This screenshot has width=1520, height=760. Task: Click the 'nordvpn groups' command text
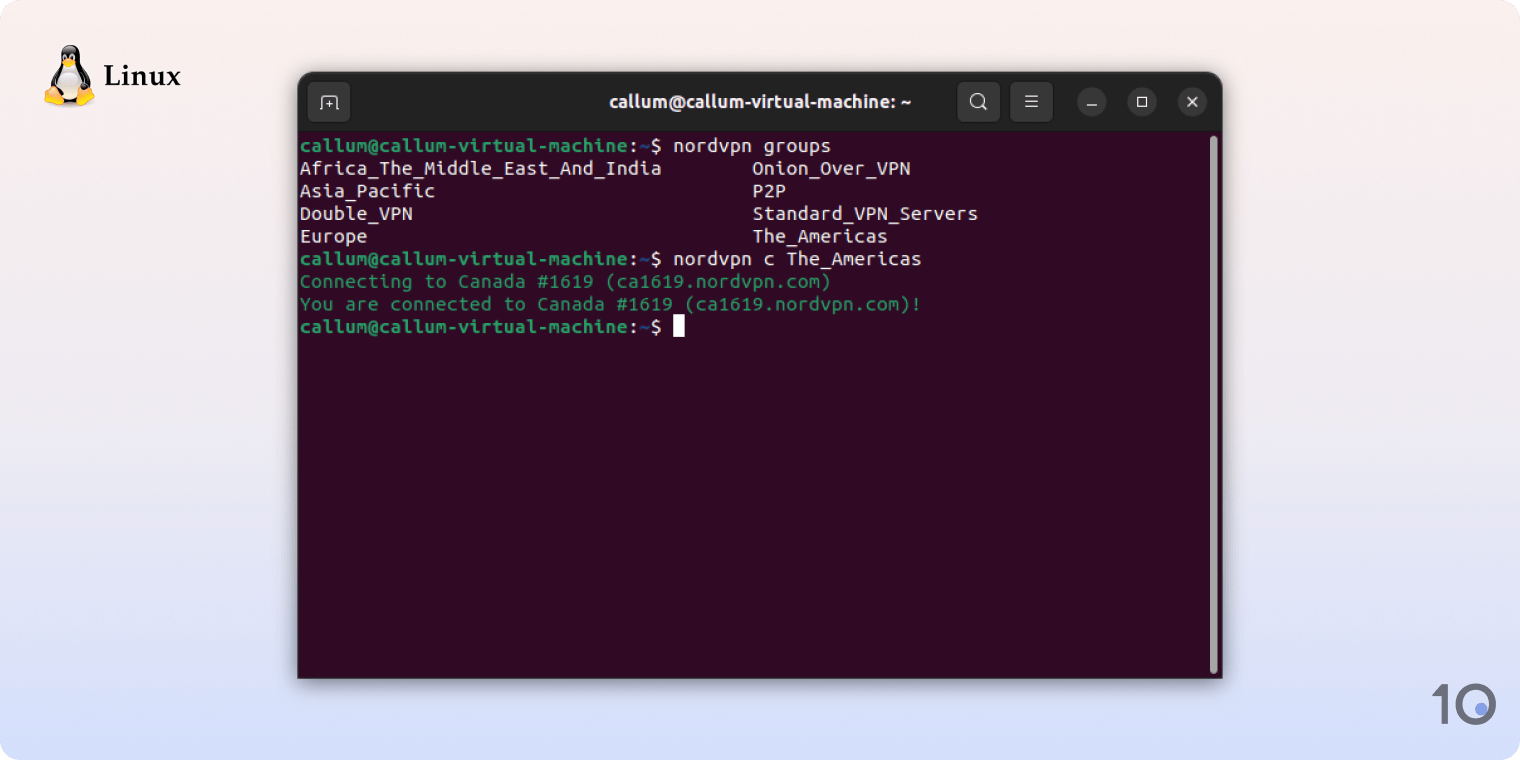[x=752, y=146]
